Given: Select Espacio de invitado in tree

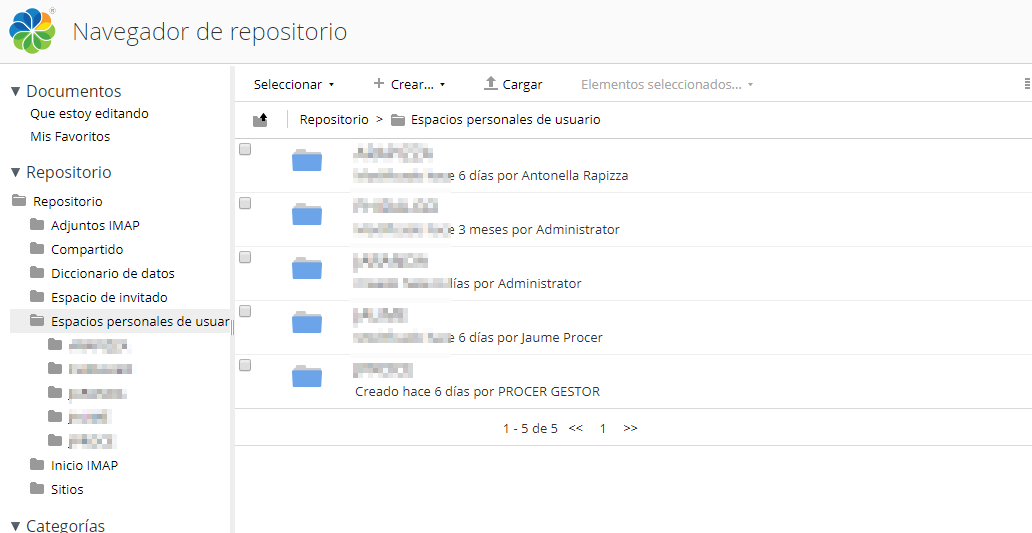Looking at the screenshot, I should click(109, 297).
